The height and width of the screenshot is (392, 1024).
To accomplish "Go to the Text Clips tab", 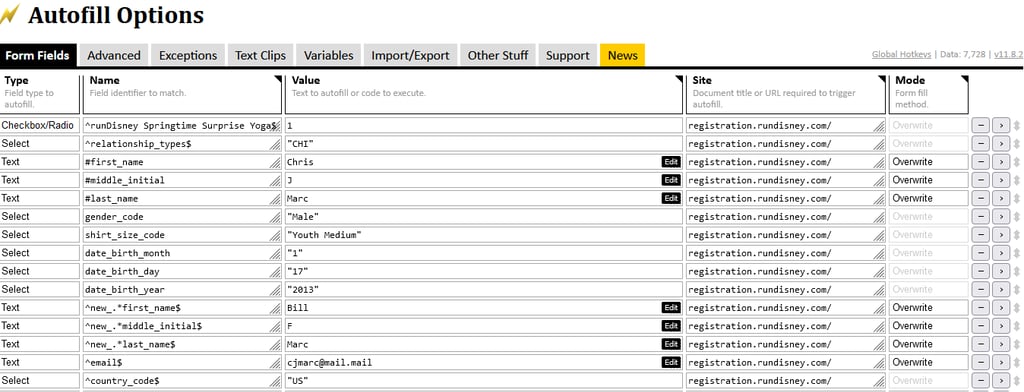I will pyautogui.click(x=261, y=56).
